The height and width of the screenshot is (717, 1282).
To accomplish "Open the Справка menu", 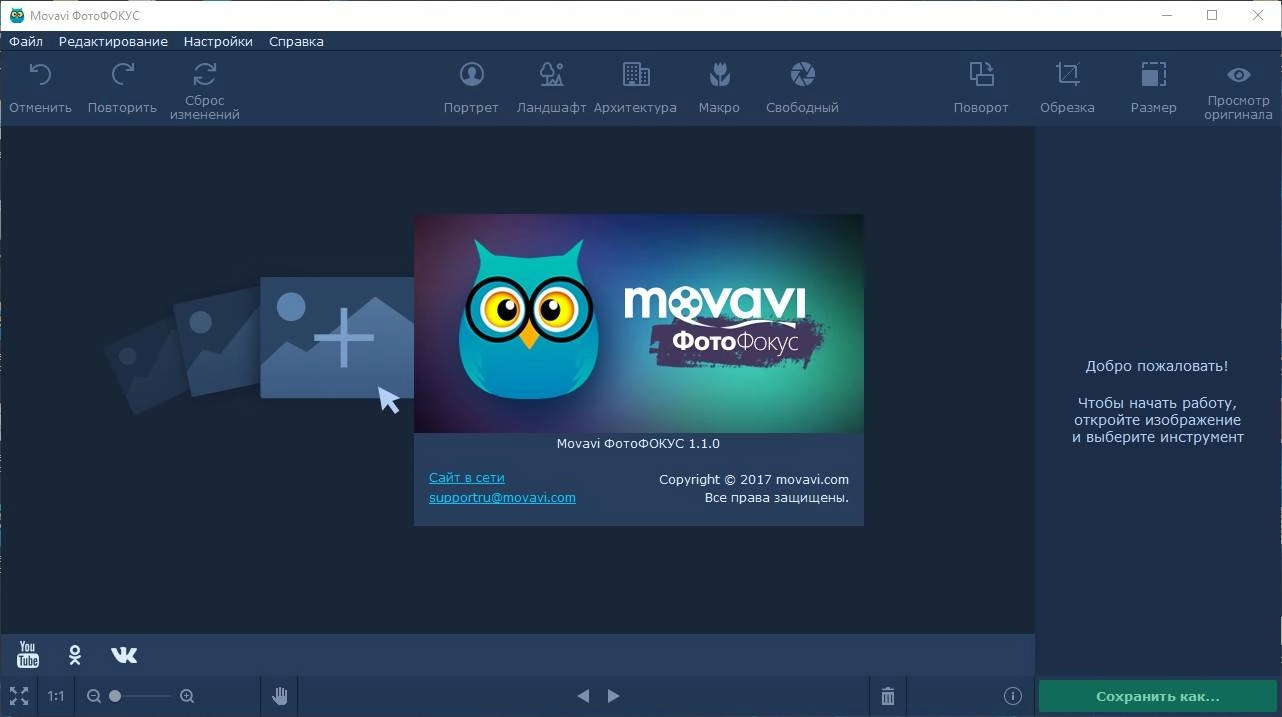I will coord(296,42).
